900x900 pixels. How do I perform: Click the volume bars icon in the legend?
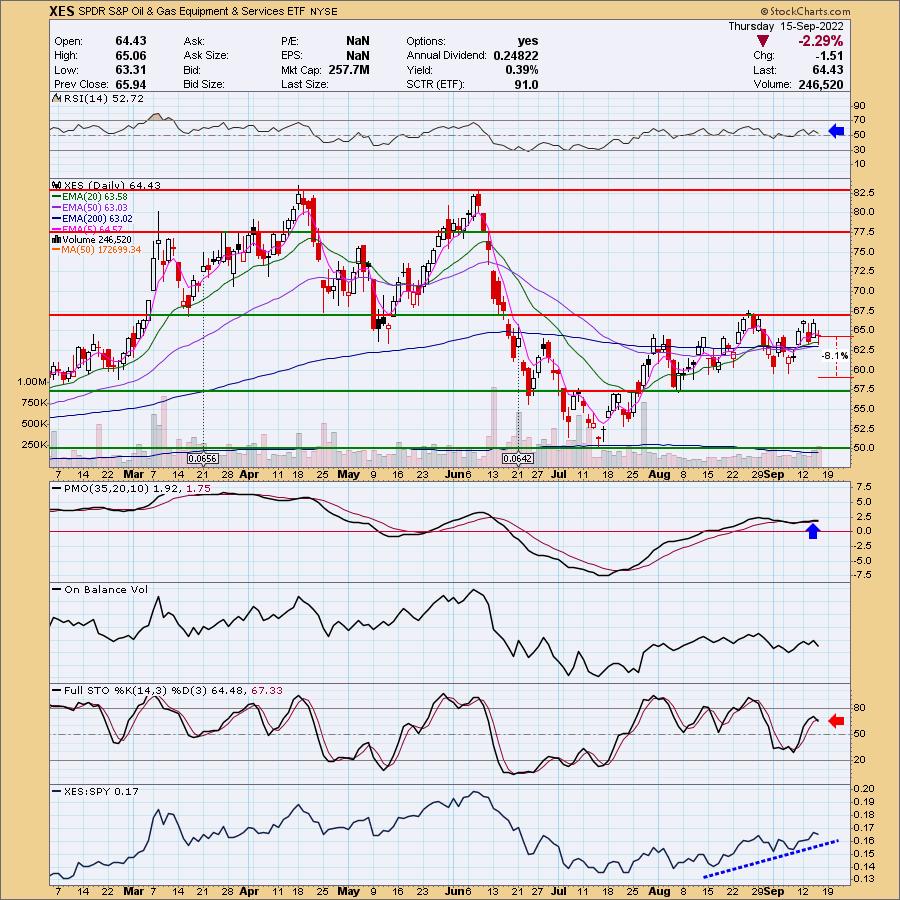point(56,239)
